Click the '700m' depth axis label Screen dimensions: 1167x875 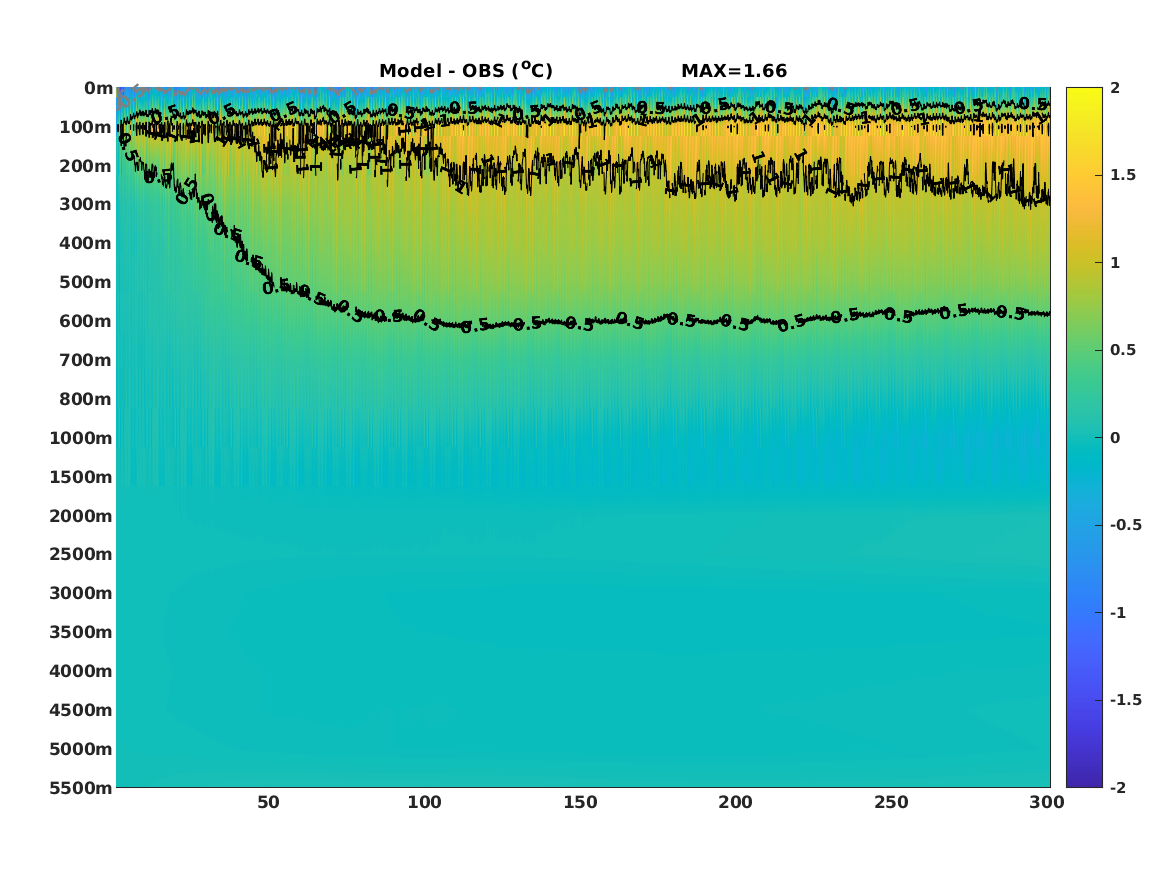(86, 360)
